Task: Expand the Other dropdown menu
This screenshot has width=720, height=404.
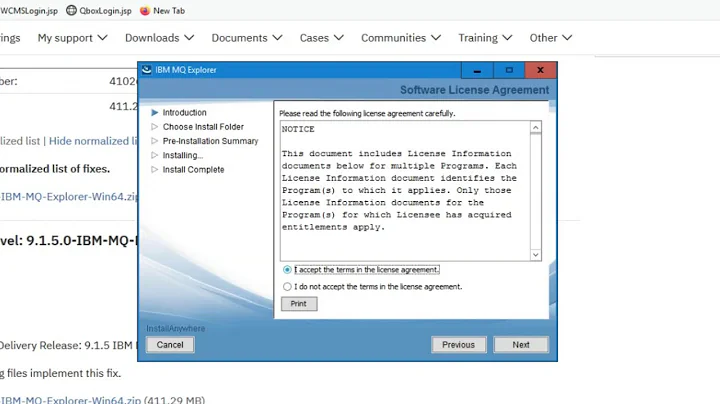Action: point(551,38)
